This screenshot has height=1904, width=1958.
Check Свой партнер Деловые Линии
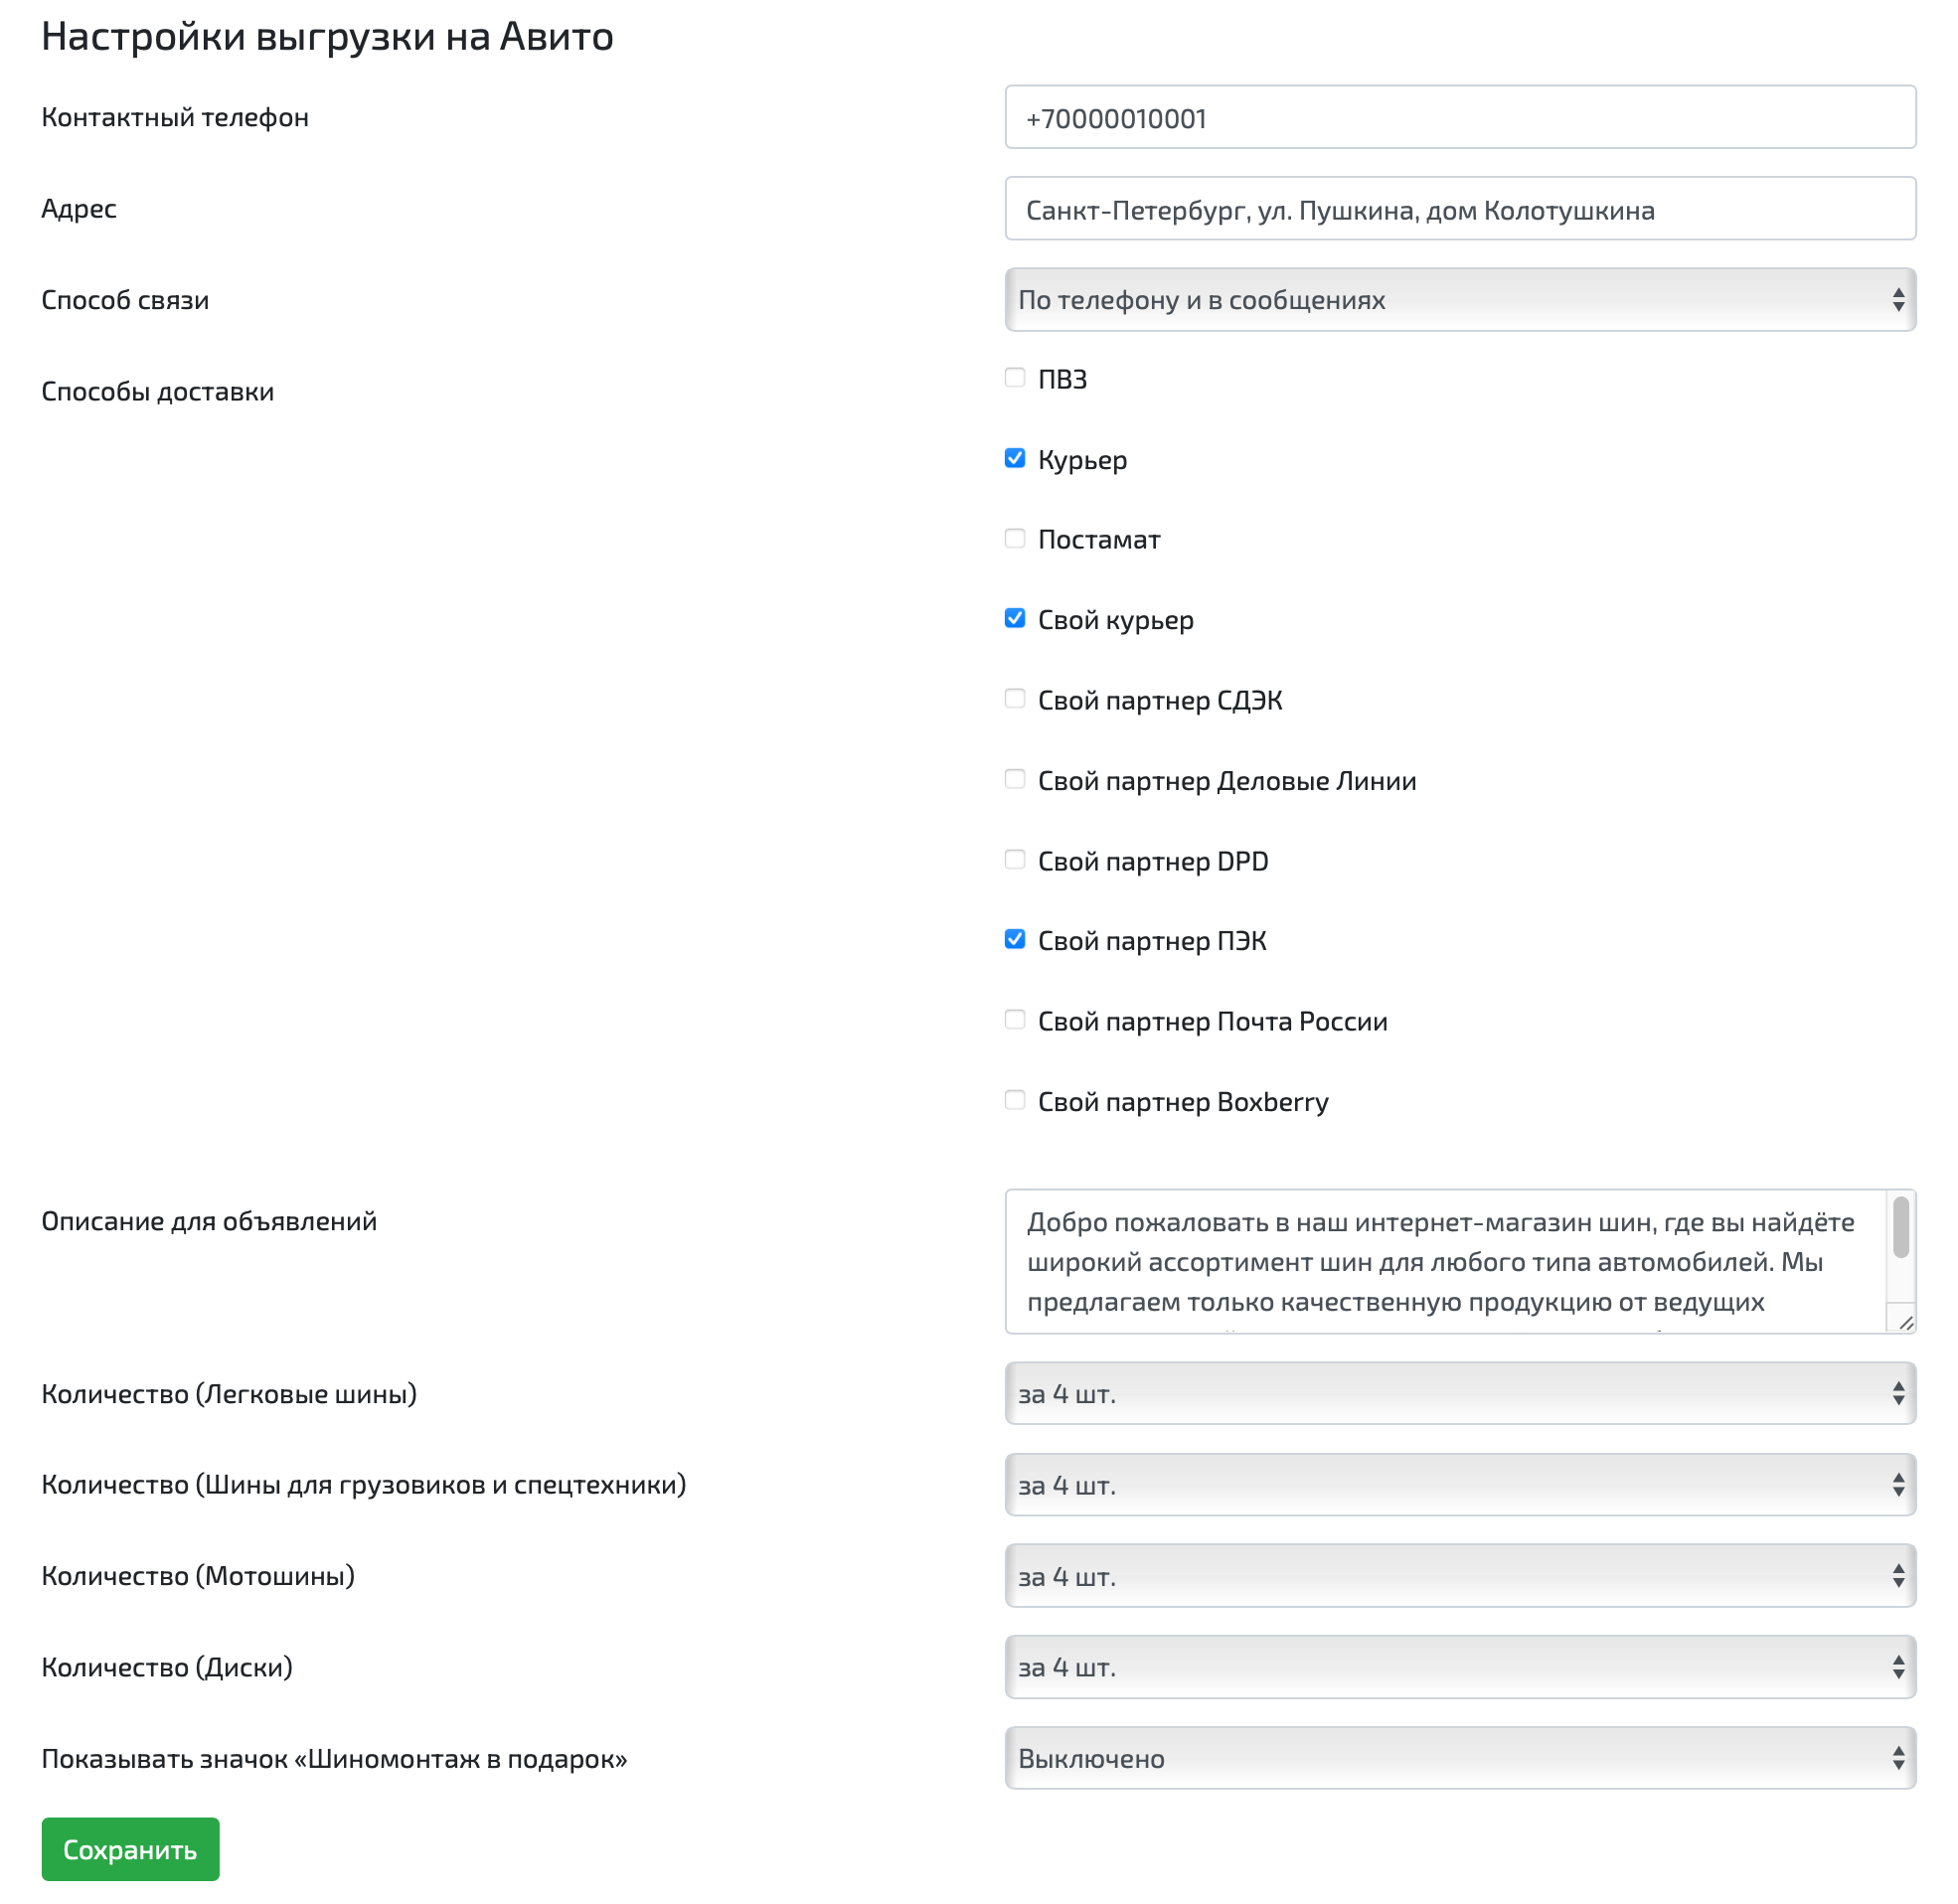pyautogui.click(x=1014, y=779)
